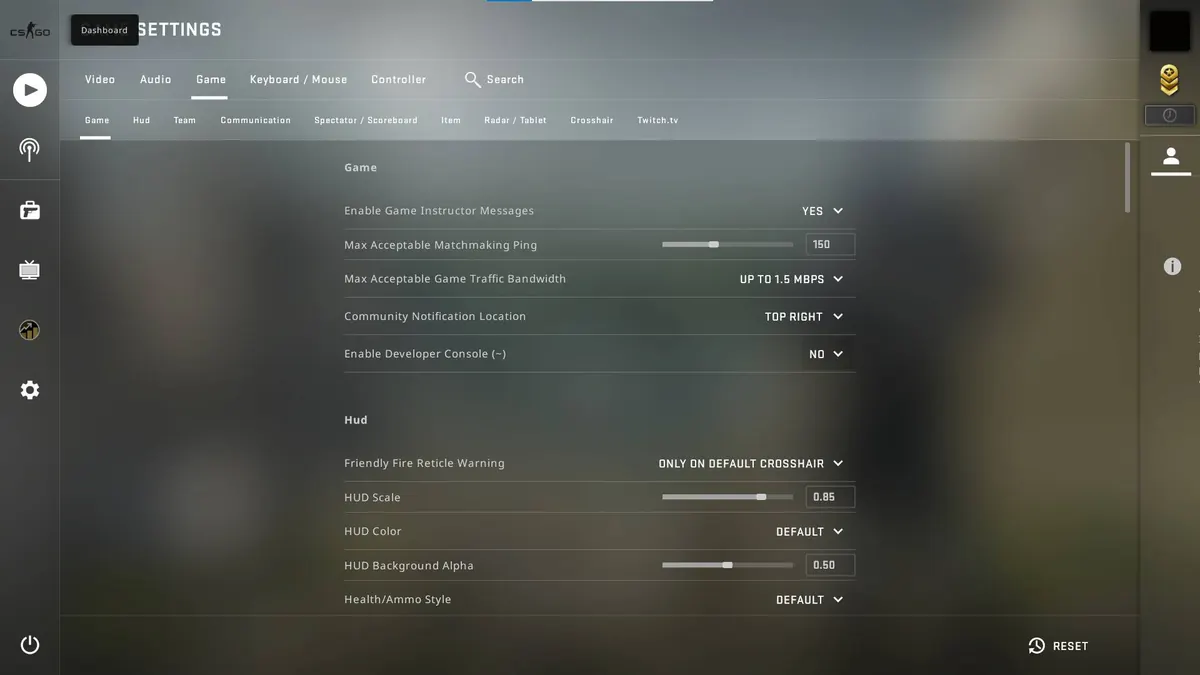Click the CS:GO logo icon
Image resolution: width=1200 pixels, height=675 pixels.
[x=29, y=31]
